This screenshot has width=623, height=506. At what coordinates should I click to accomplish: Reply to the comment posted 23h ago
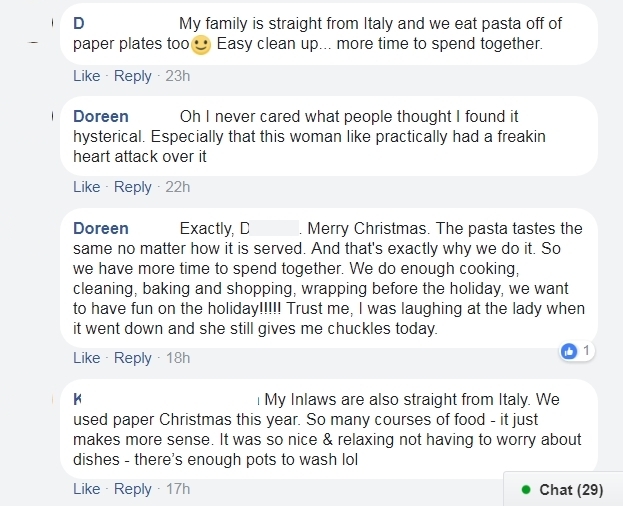[x=133, y=76]
